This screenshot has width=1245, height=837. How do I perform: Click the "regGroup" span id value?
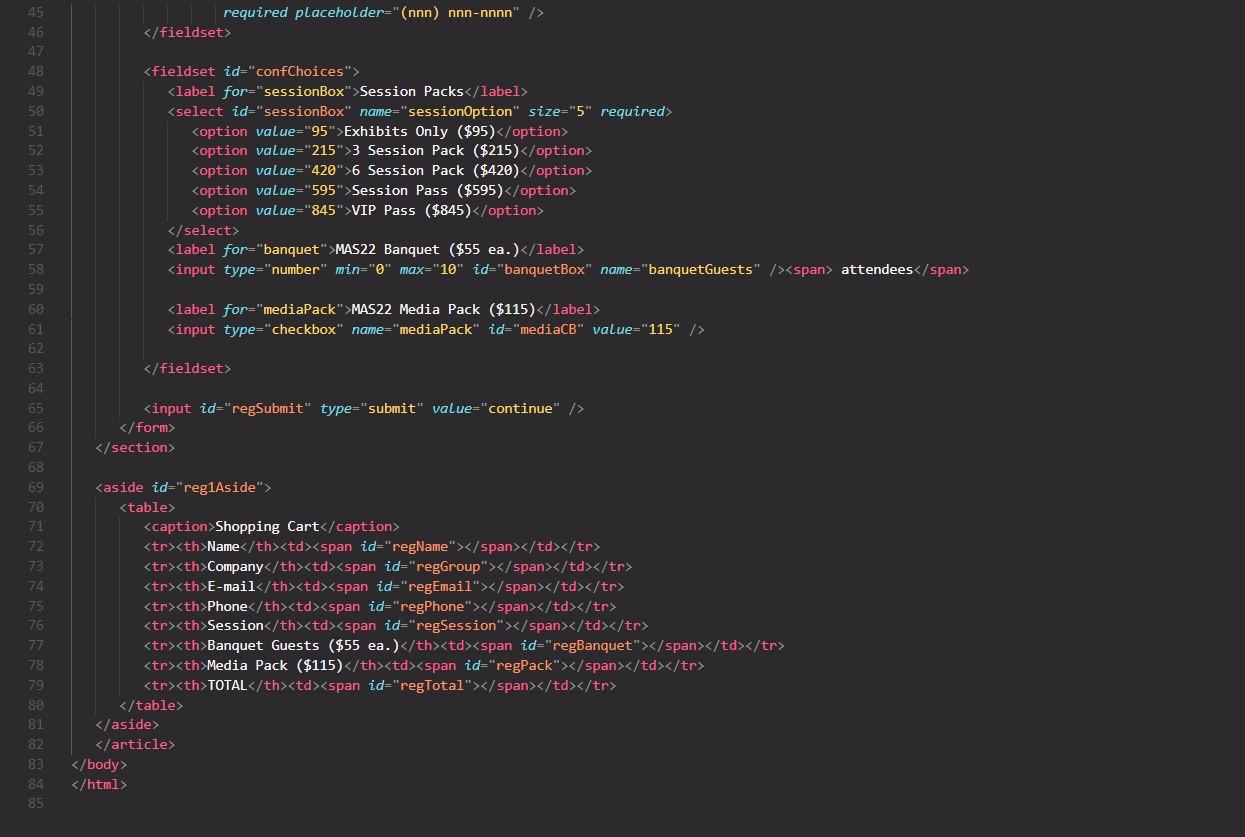coord(448,566)
